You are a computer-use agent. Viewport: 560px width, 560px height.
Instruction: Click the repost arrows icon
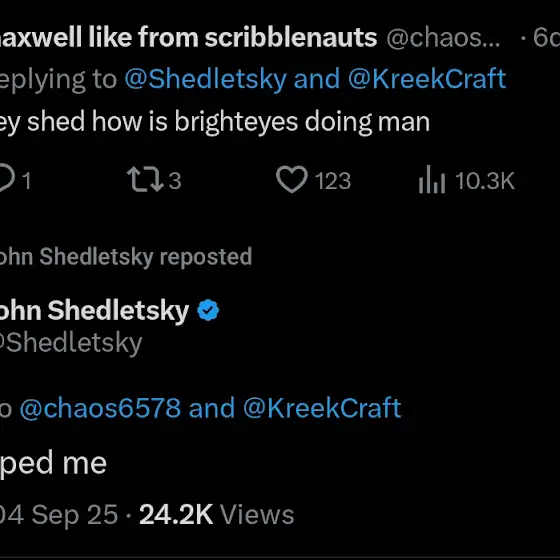coord(145,179)
